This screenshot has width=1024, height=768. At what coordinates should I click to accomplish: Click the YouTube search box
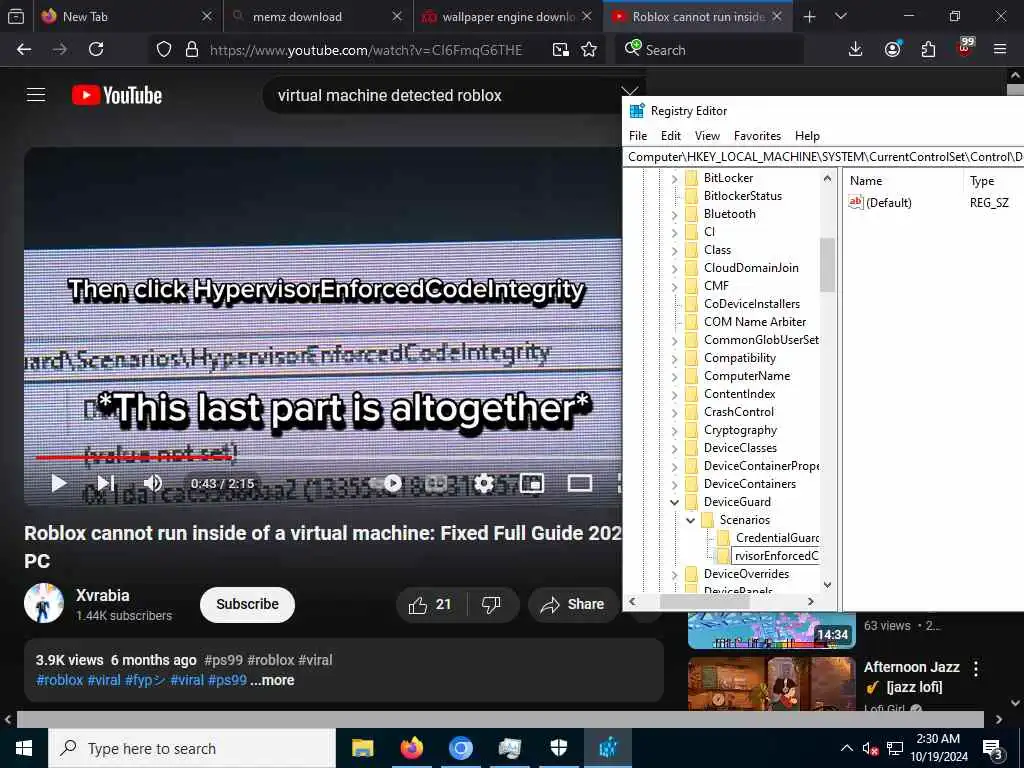pyautogui.click(x=444, y=95)
